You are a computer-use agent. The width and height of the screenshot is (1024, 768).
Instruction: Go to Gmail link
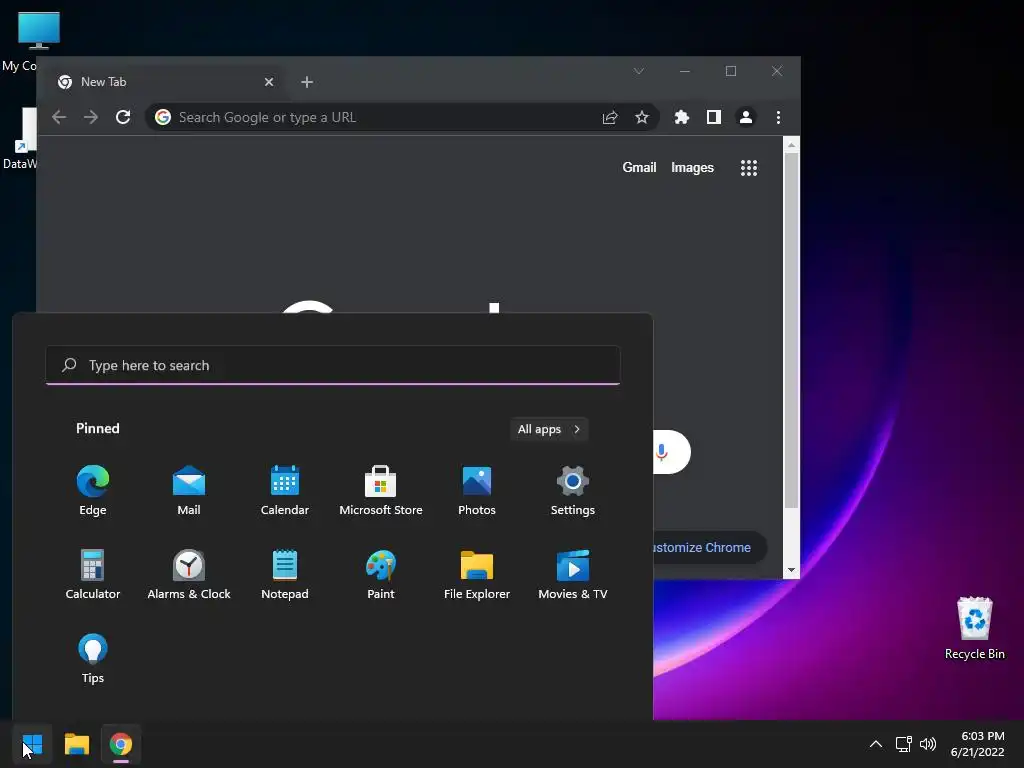[x=639, y=168]
